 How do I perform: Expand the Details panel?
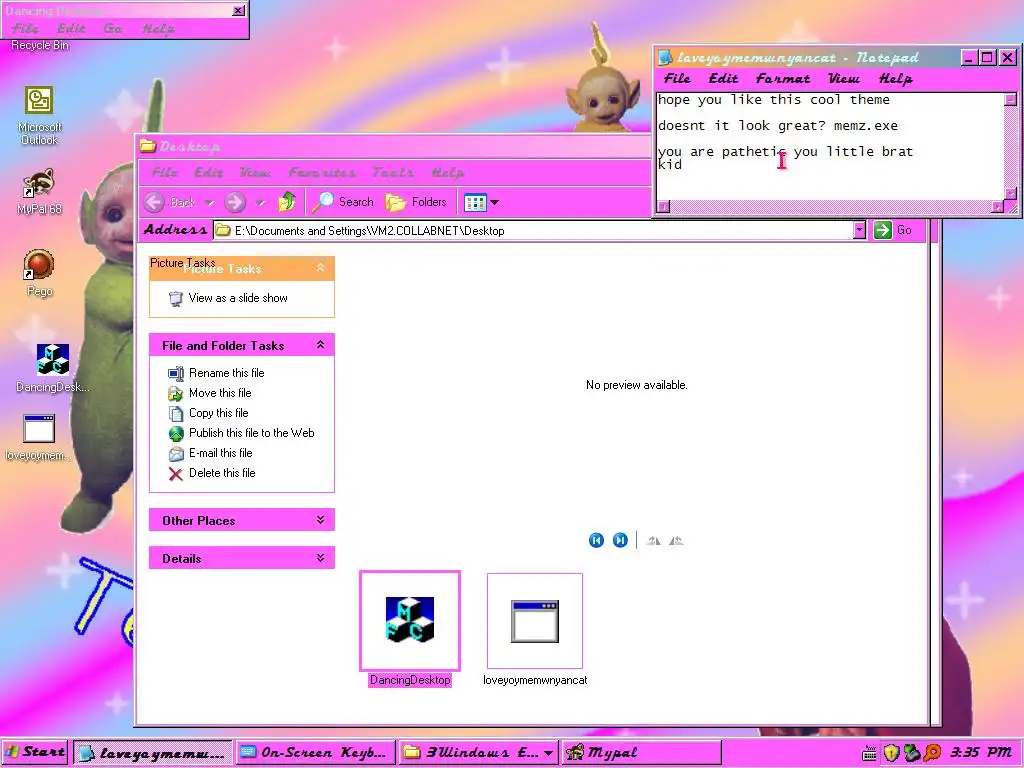pyautogui.click(x=320, y=558)
